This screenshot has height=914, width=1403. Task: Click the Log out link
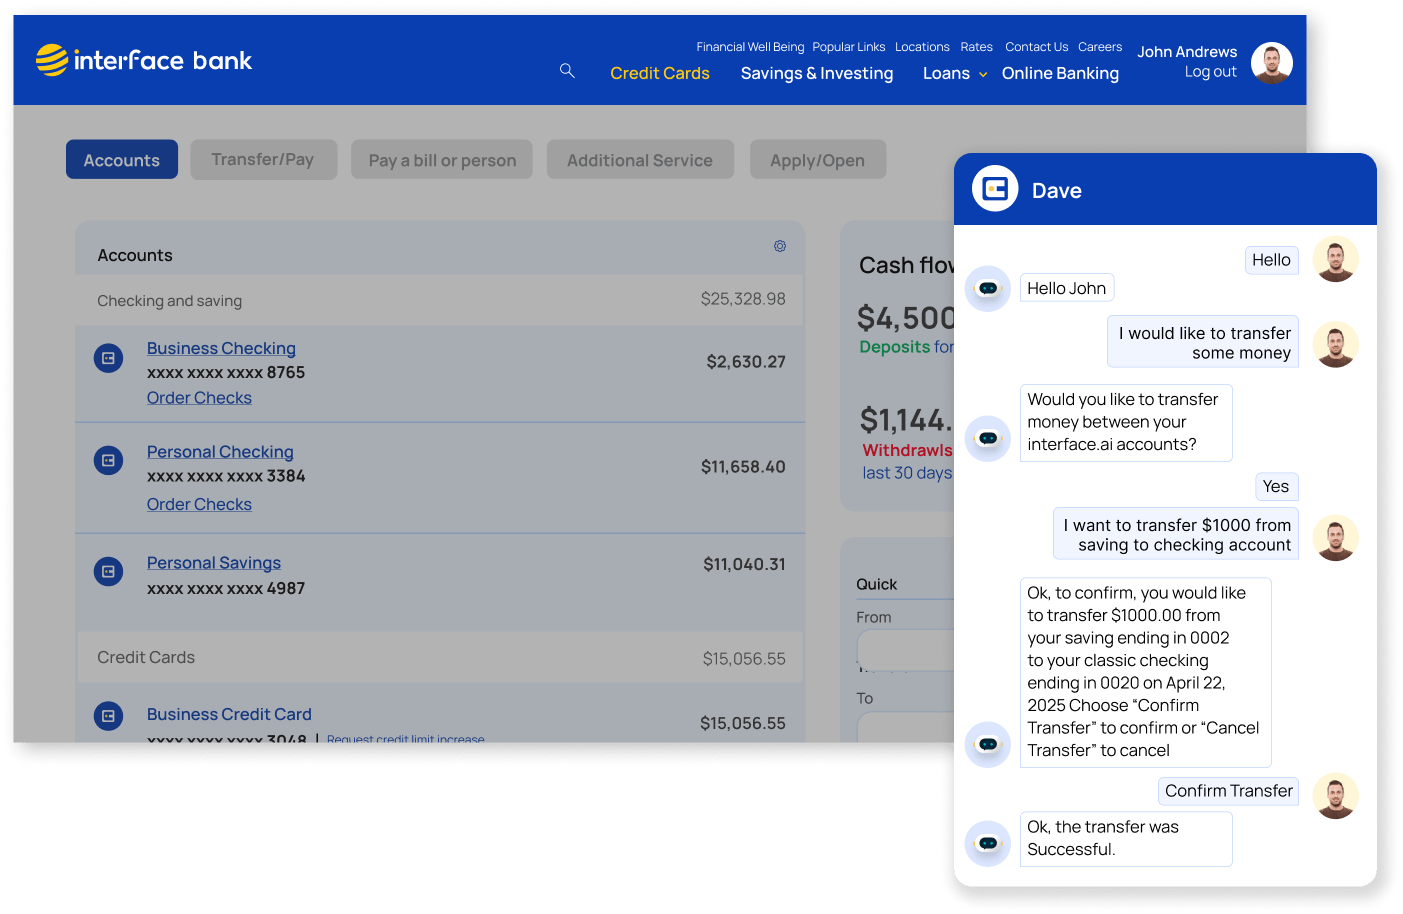tap(1210, 72)
